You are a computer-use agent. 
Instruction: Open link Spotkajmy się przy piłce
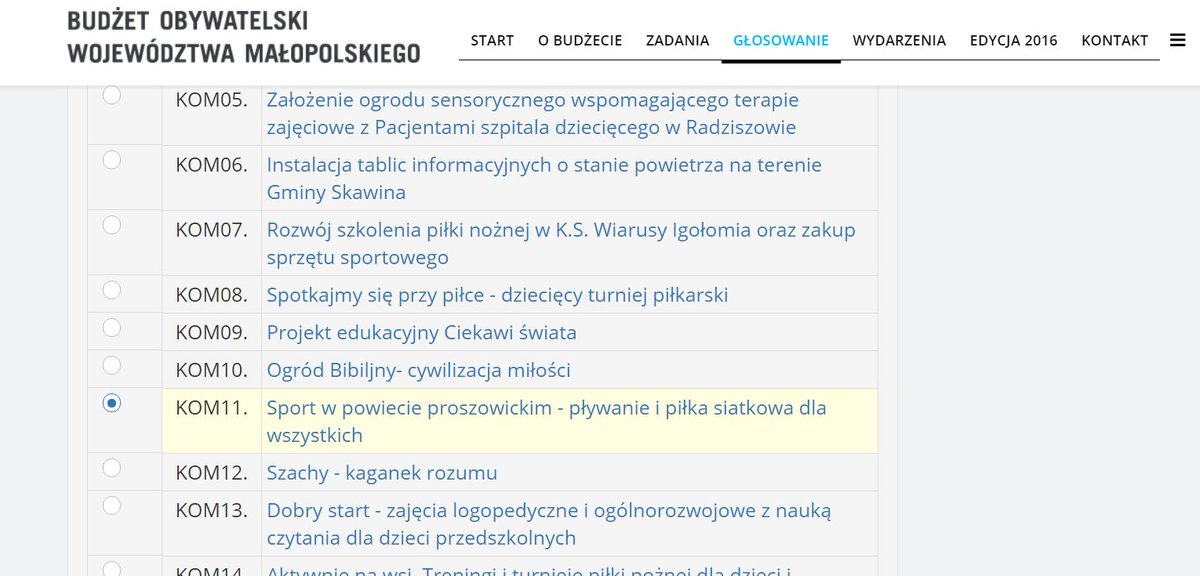coord(497,295)
